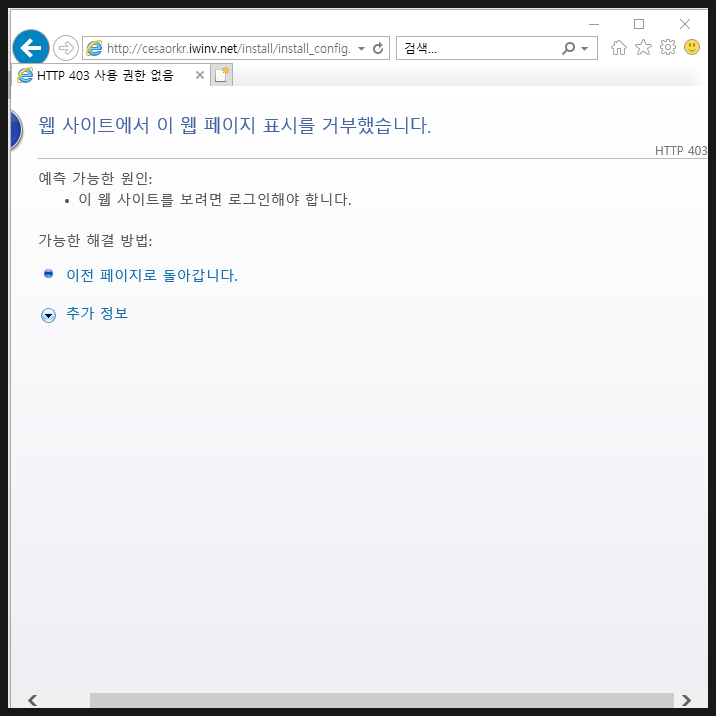Viewport: 716px width, 716px height.
Task: Maximize the browser window
Action: click(639, 24)
